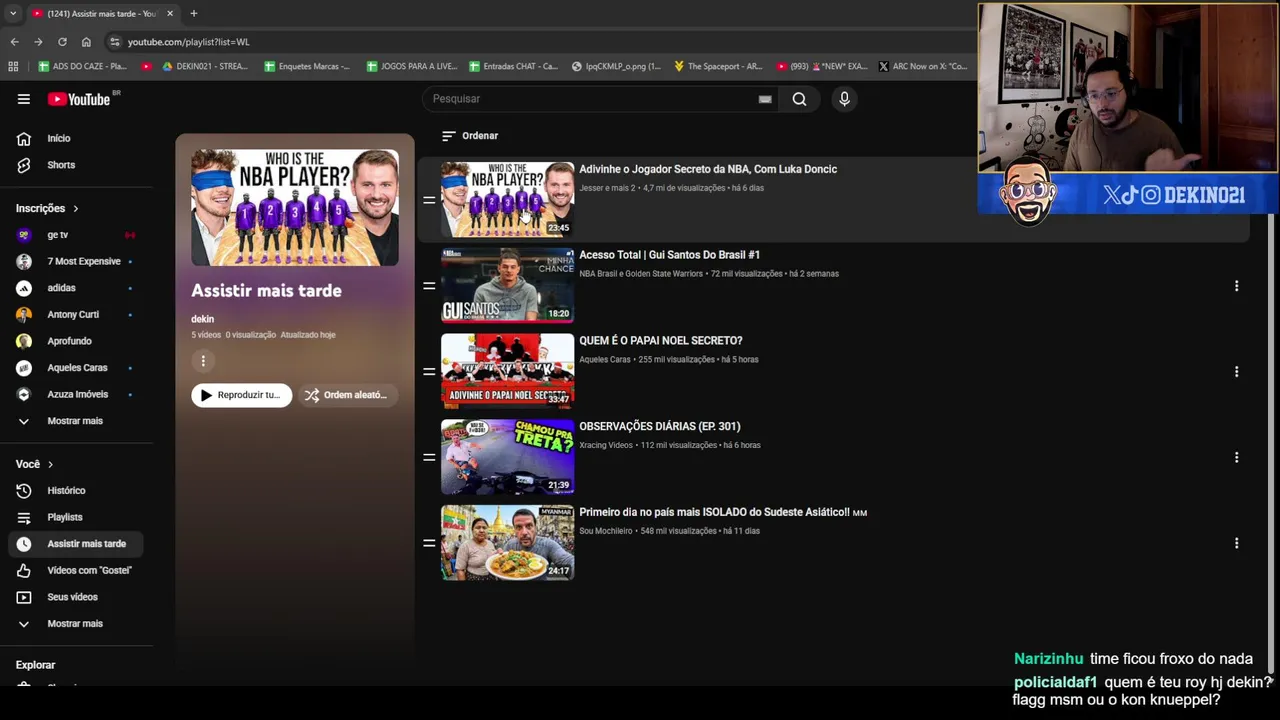Grab reorder handle of Papai Noel video
The width and height of the screenshot is (1280, 720).
coord(429,372)
